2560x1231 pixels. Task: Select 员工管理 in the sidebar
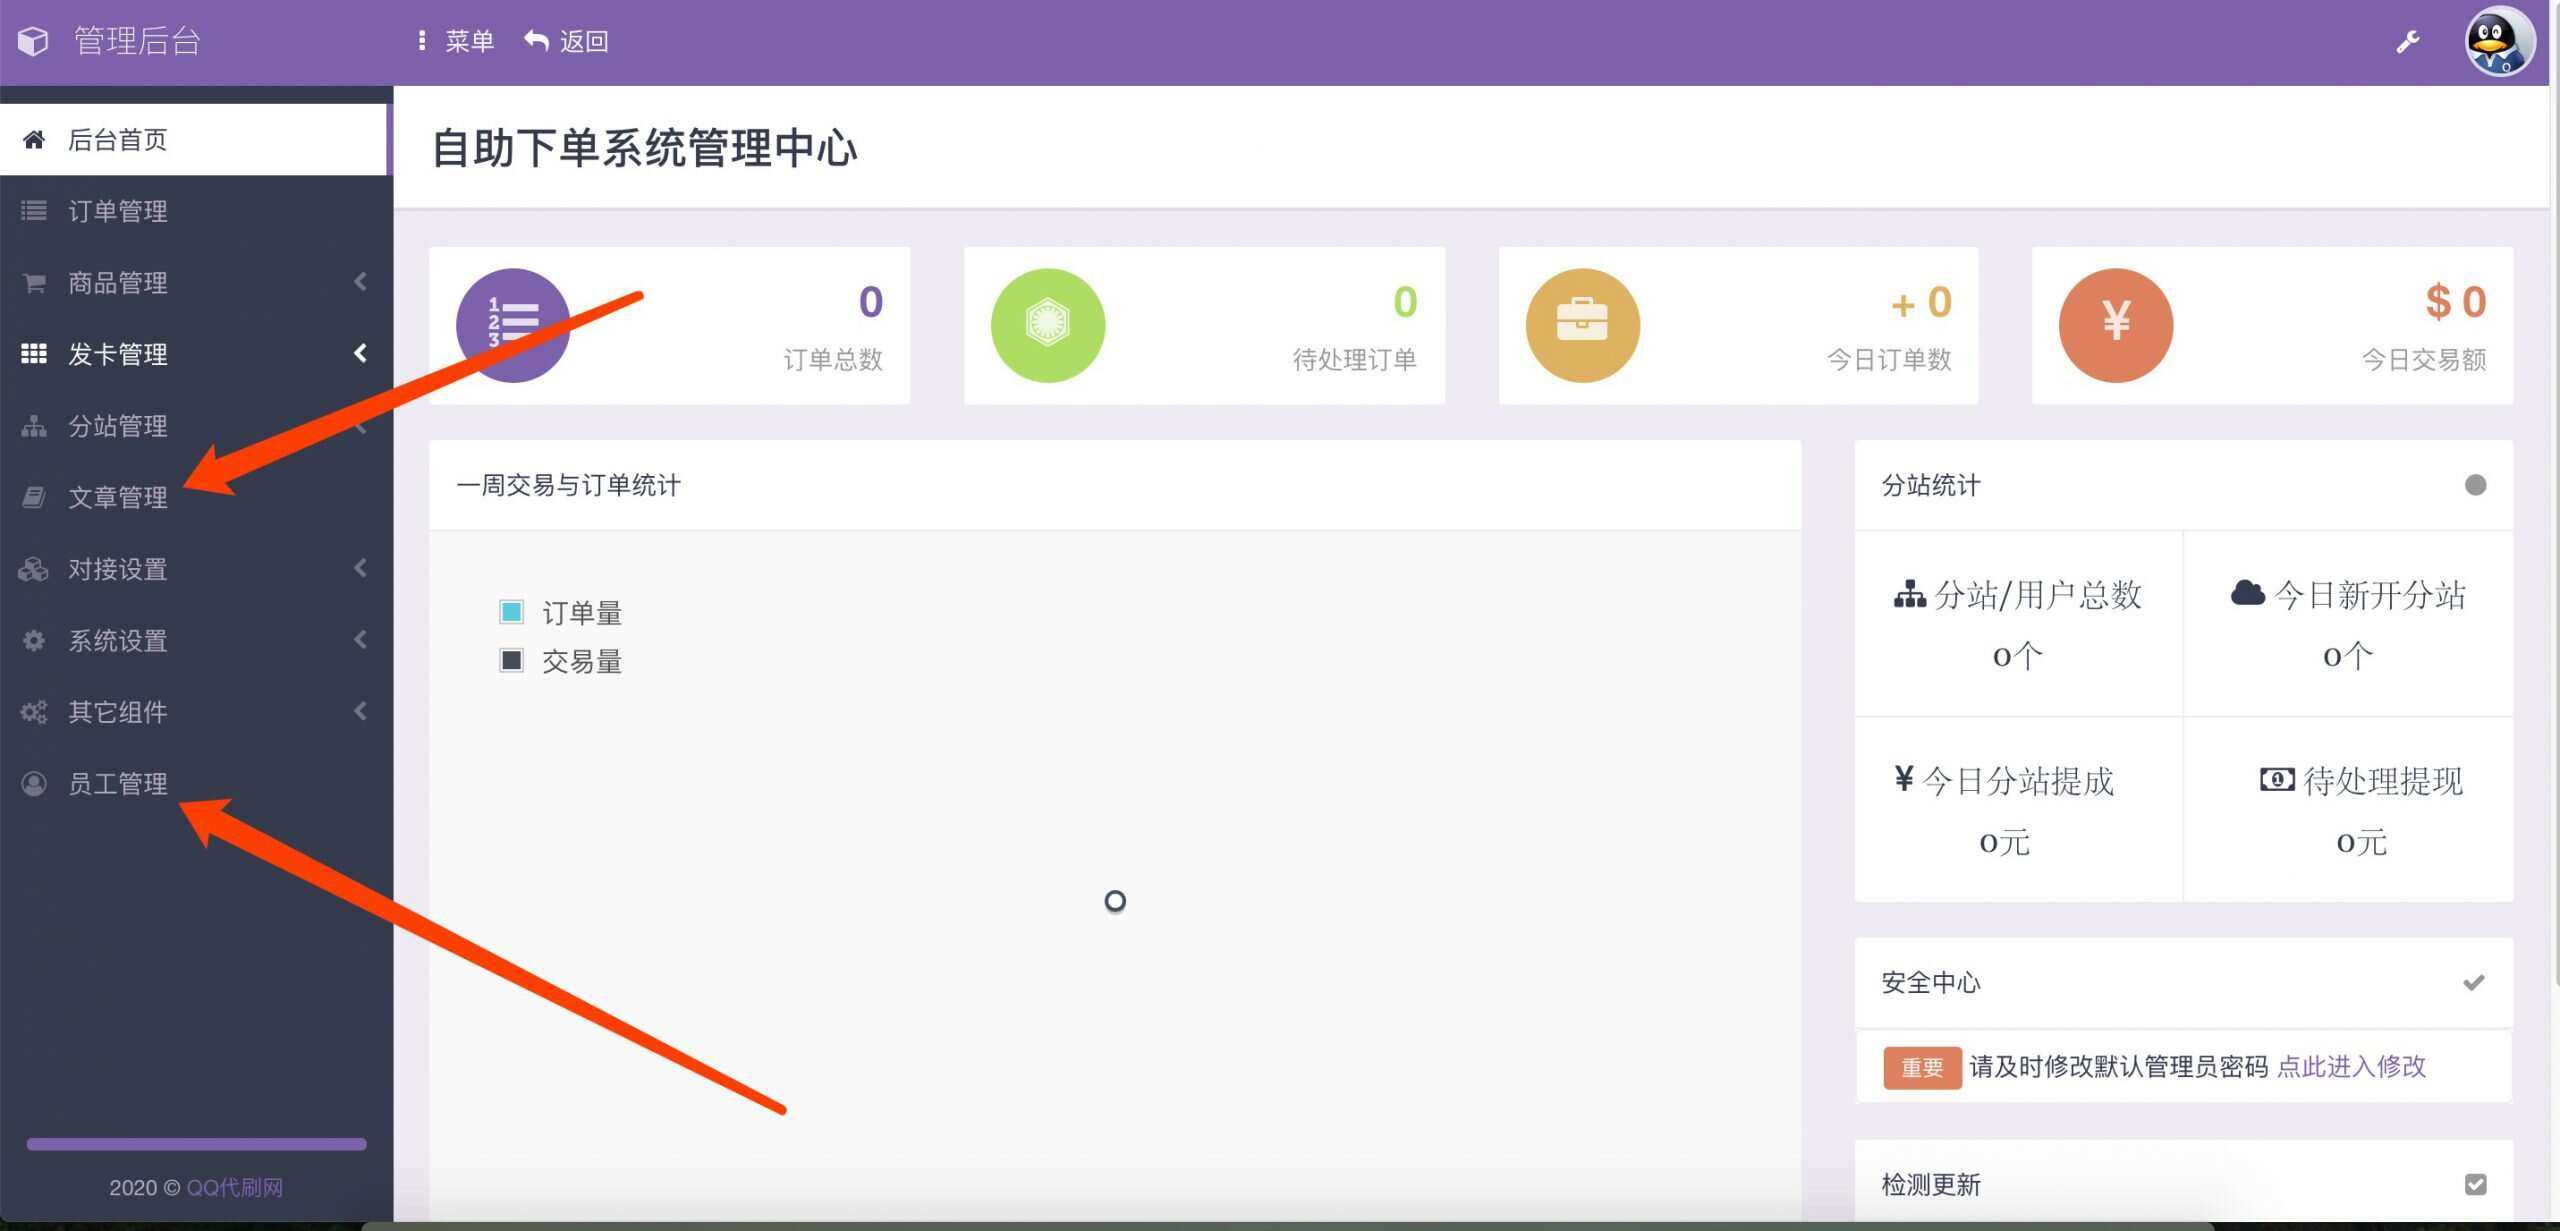(x=118, y=783)
